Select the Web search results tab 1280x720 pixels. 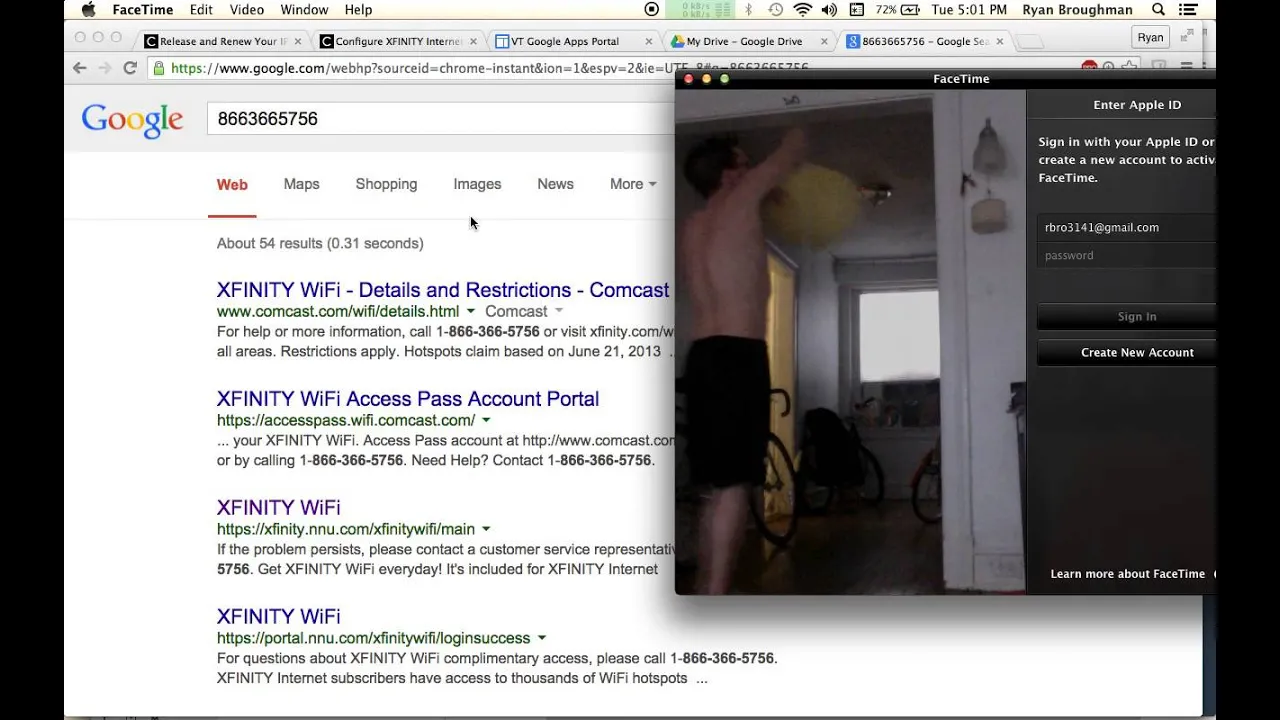[232, 184]
